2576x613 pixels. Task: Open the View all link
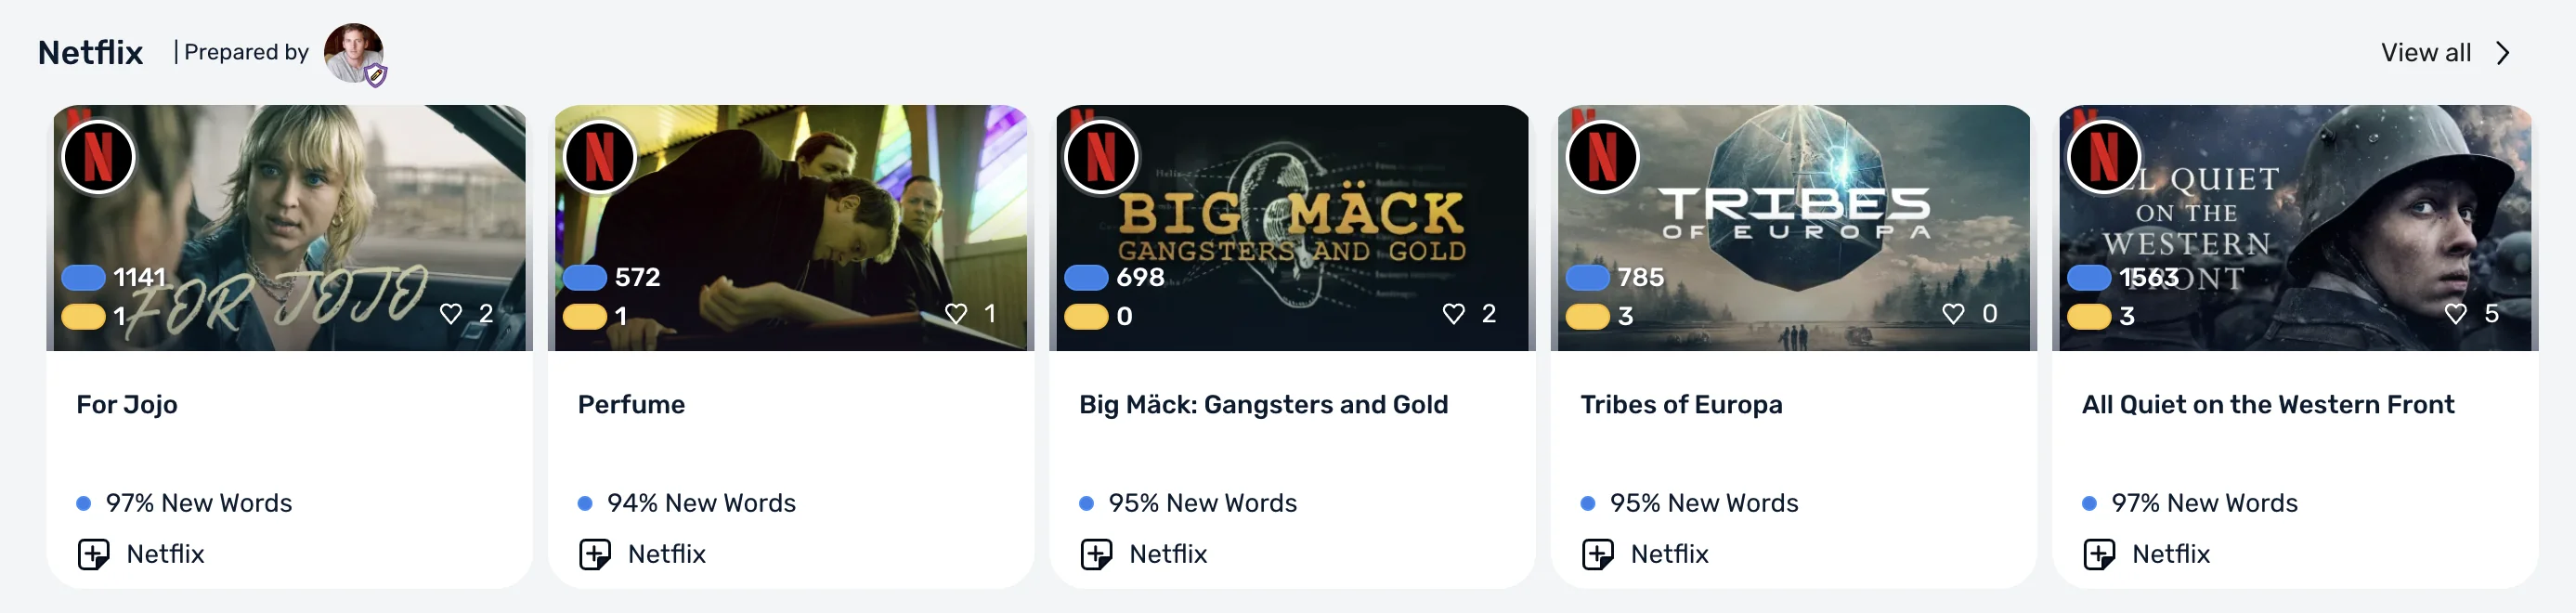2425,53
